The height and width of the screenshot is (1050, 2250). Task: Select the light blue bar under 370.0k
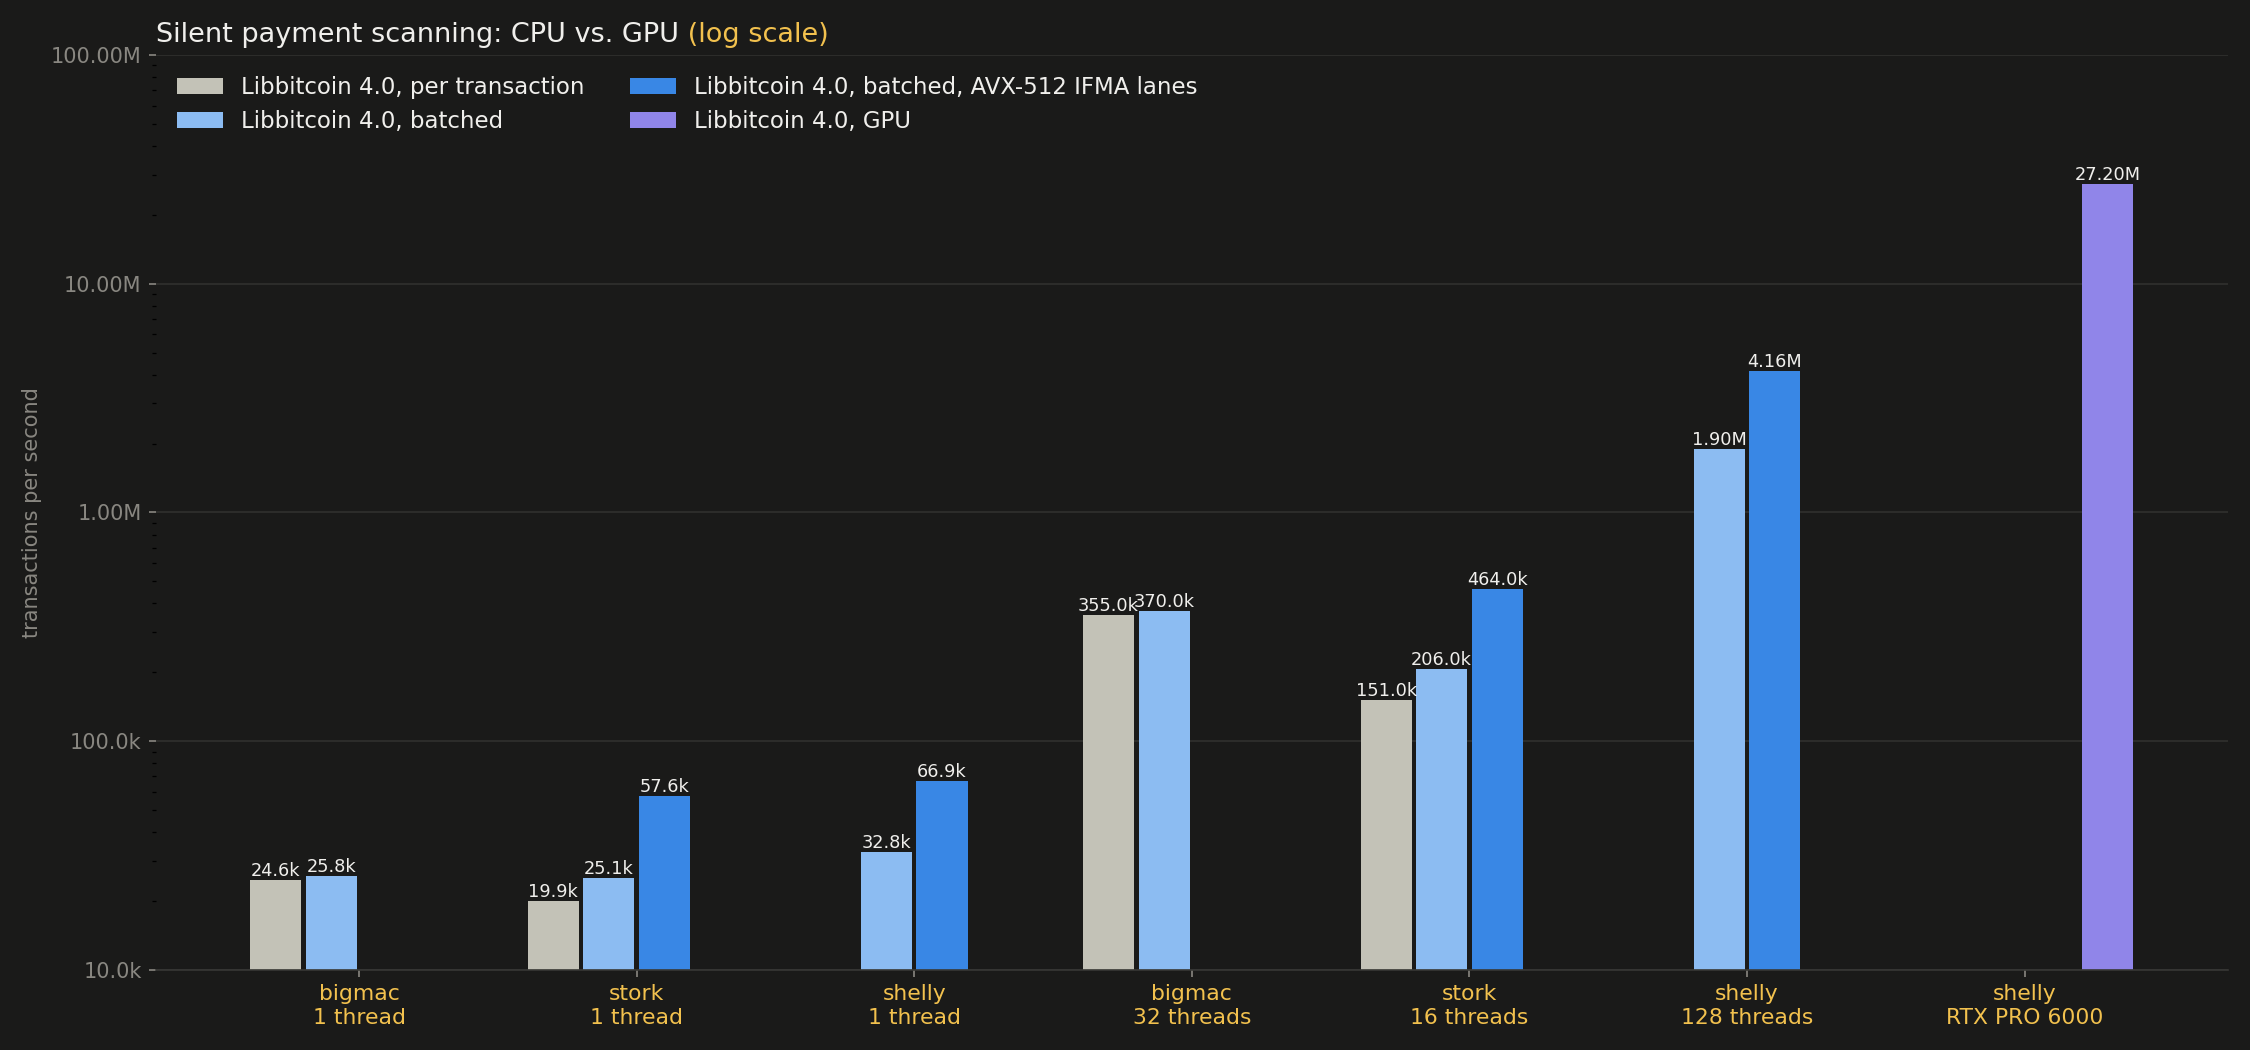(x=1164, y=790)
